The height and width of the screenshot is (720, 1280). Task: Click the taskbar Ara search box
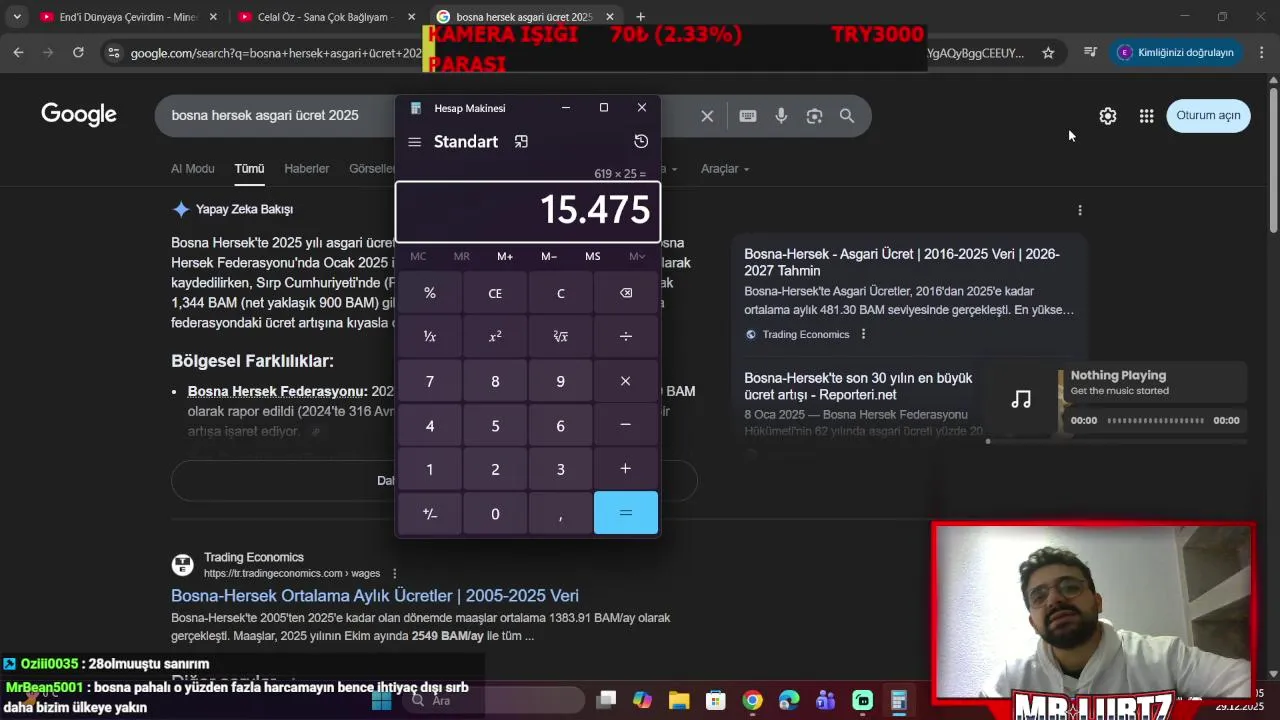495,701
